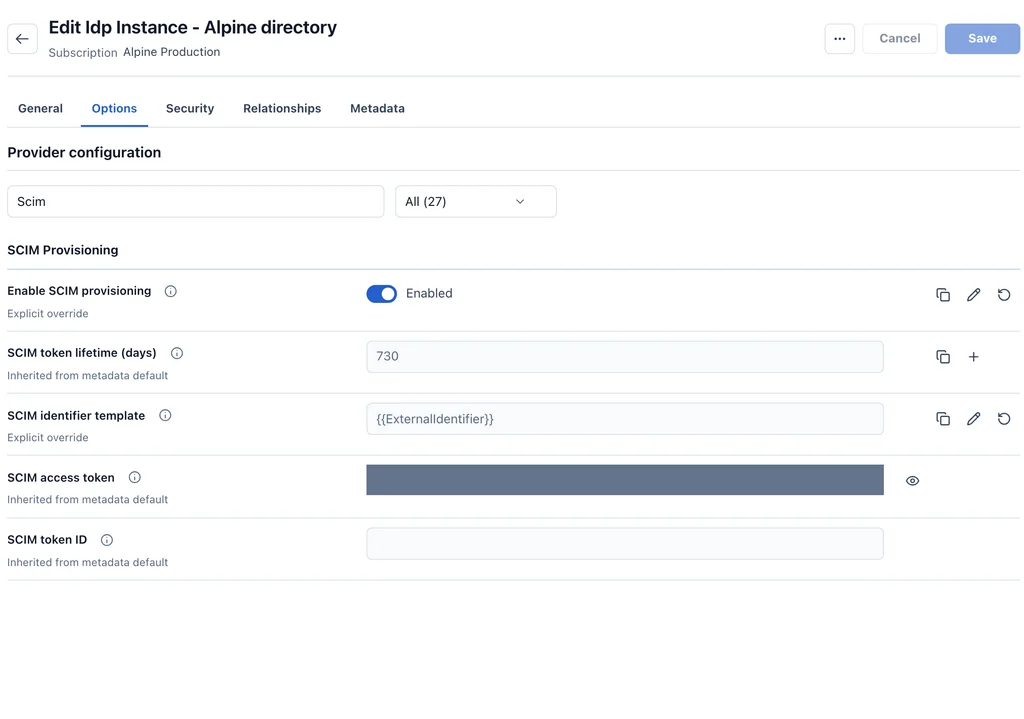Copy the SCIM identifier template value
The width and height of the screenshot is (1024, 719).
pos(942,419)
